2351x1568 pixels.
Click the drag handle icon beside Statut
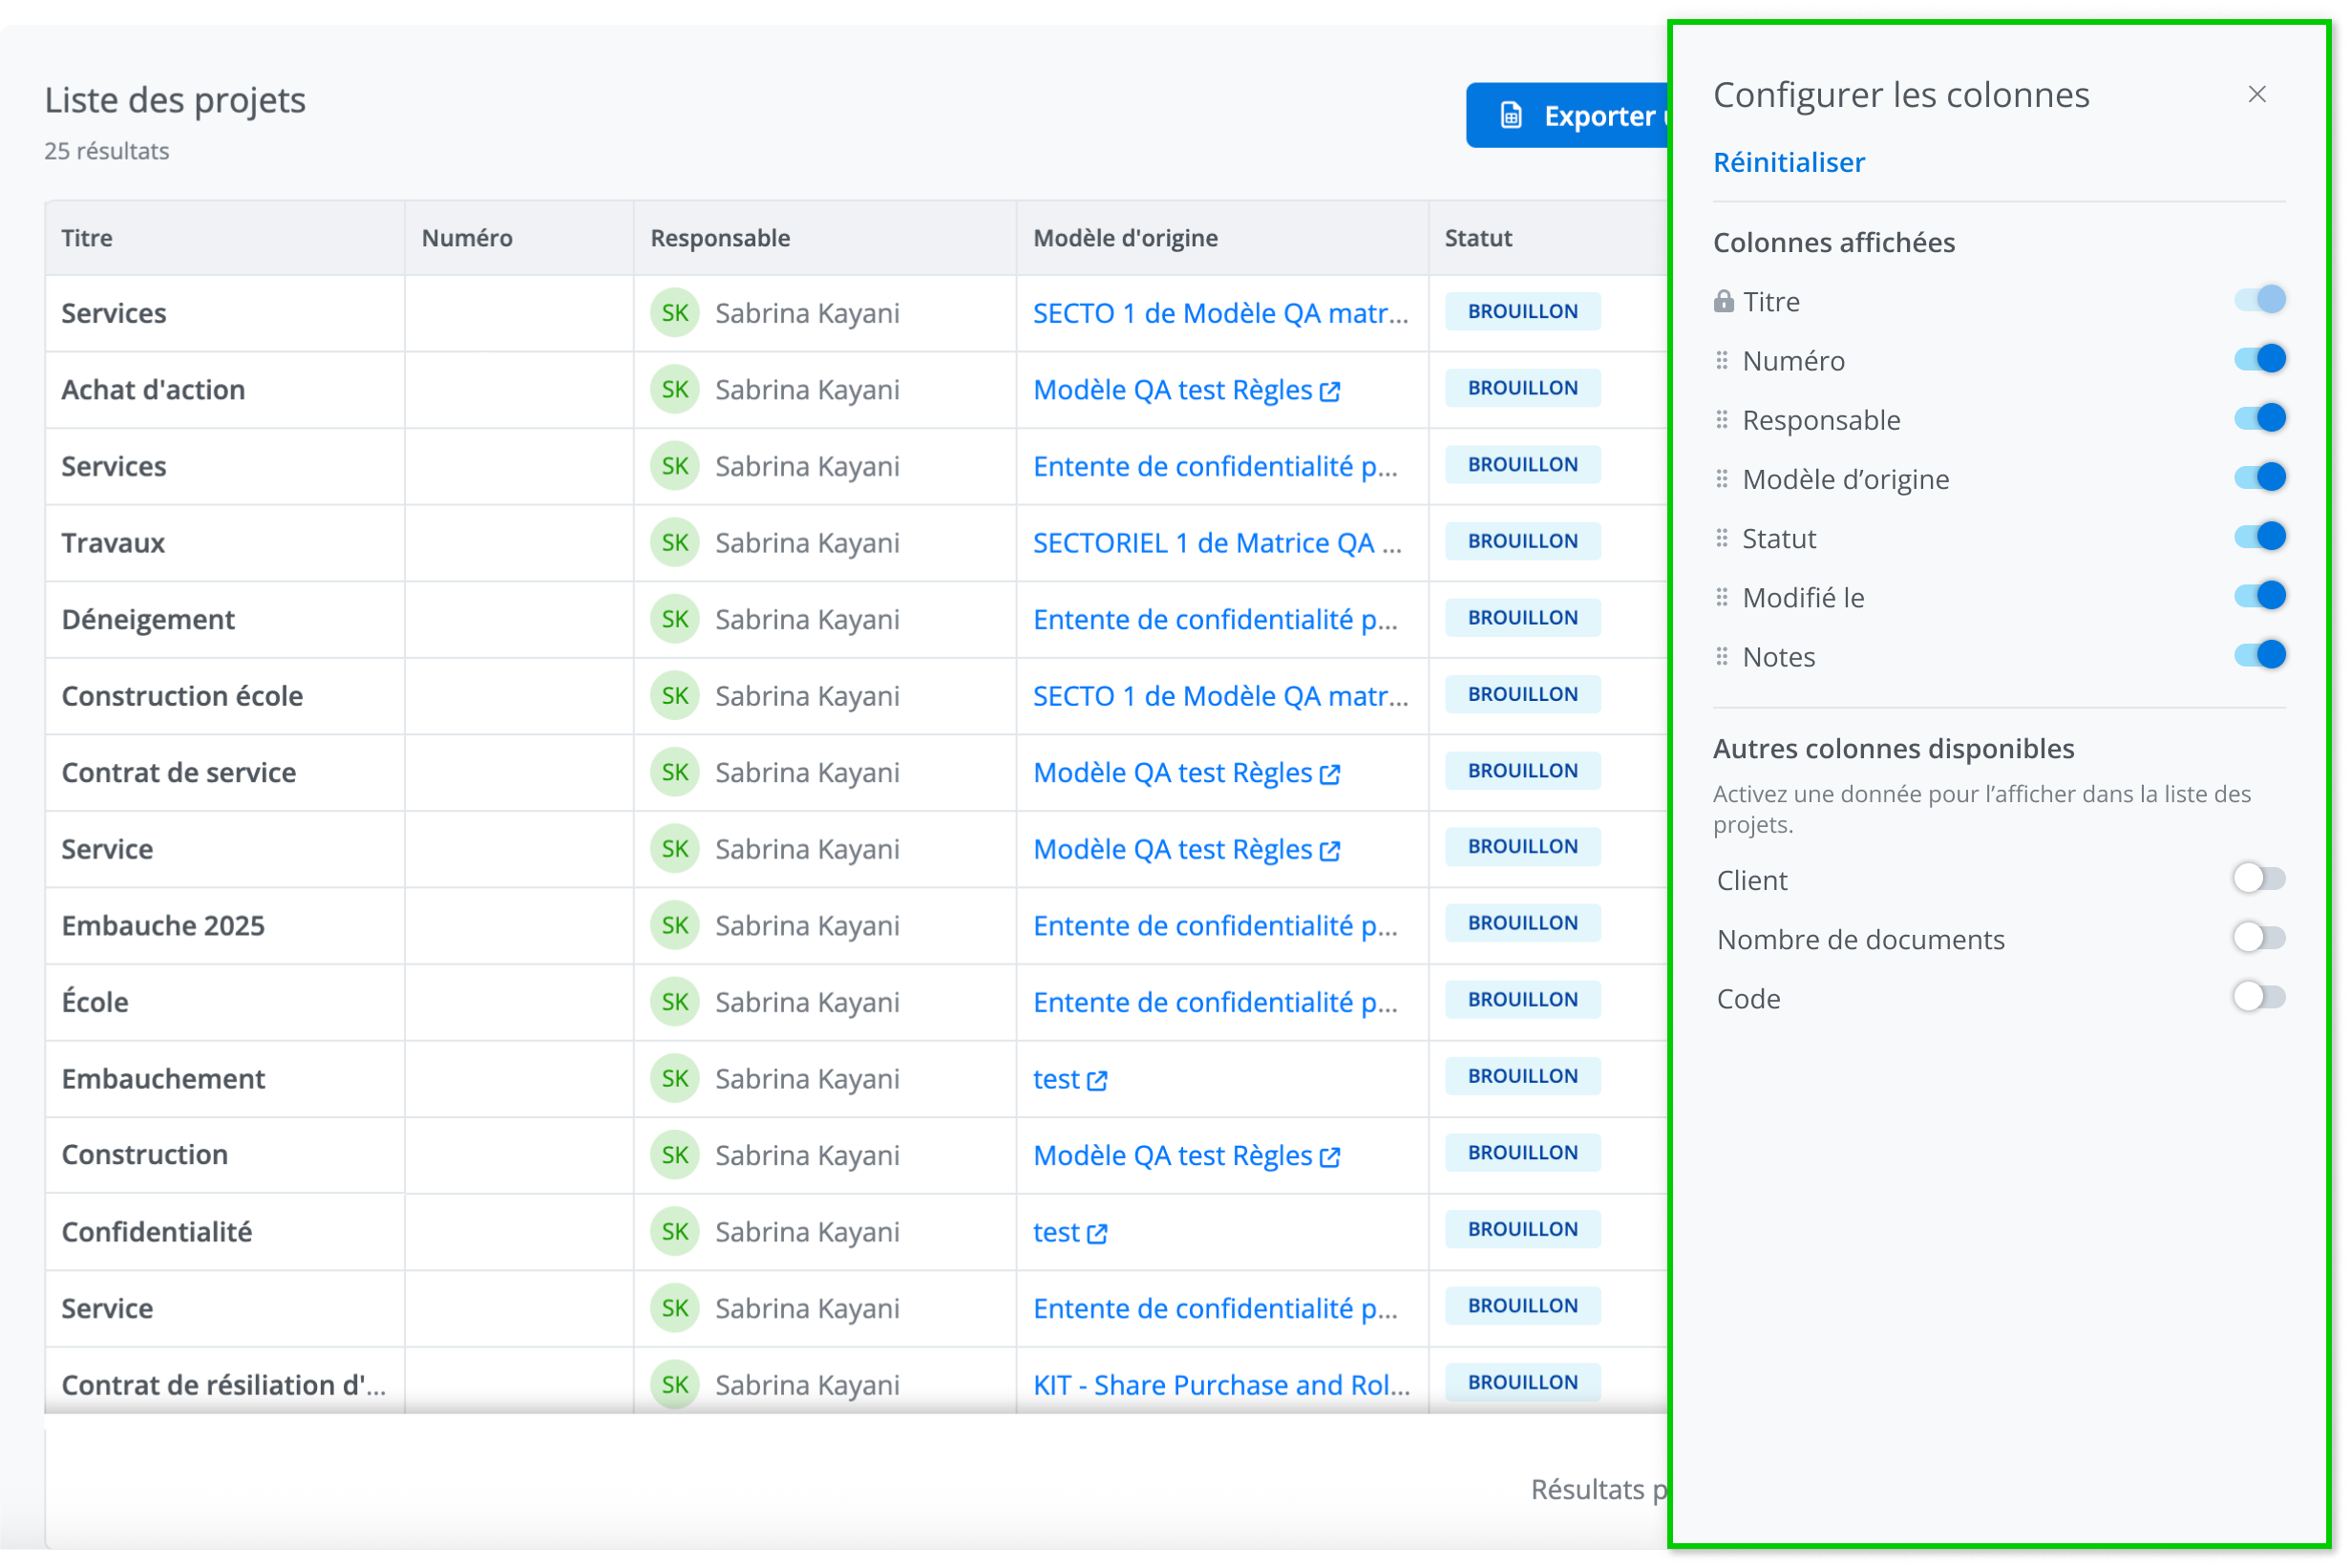tap(1721, 538)
